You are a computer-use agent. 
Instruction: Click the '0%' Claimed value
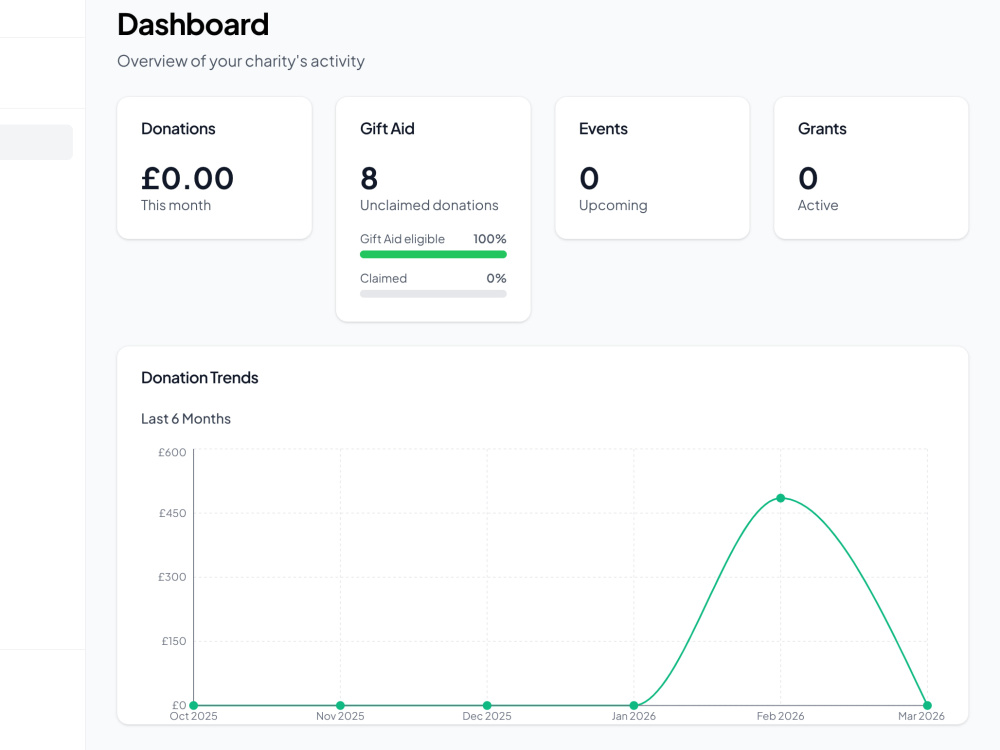click(x=496, y=279)
